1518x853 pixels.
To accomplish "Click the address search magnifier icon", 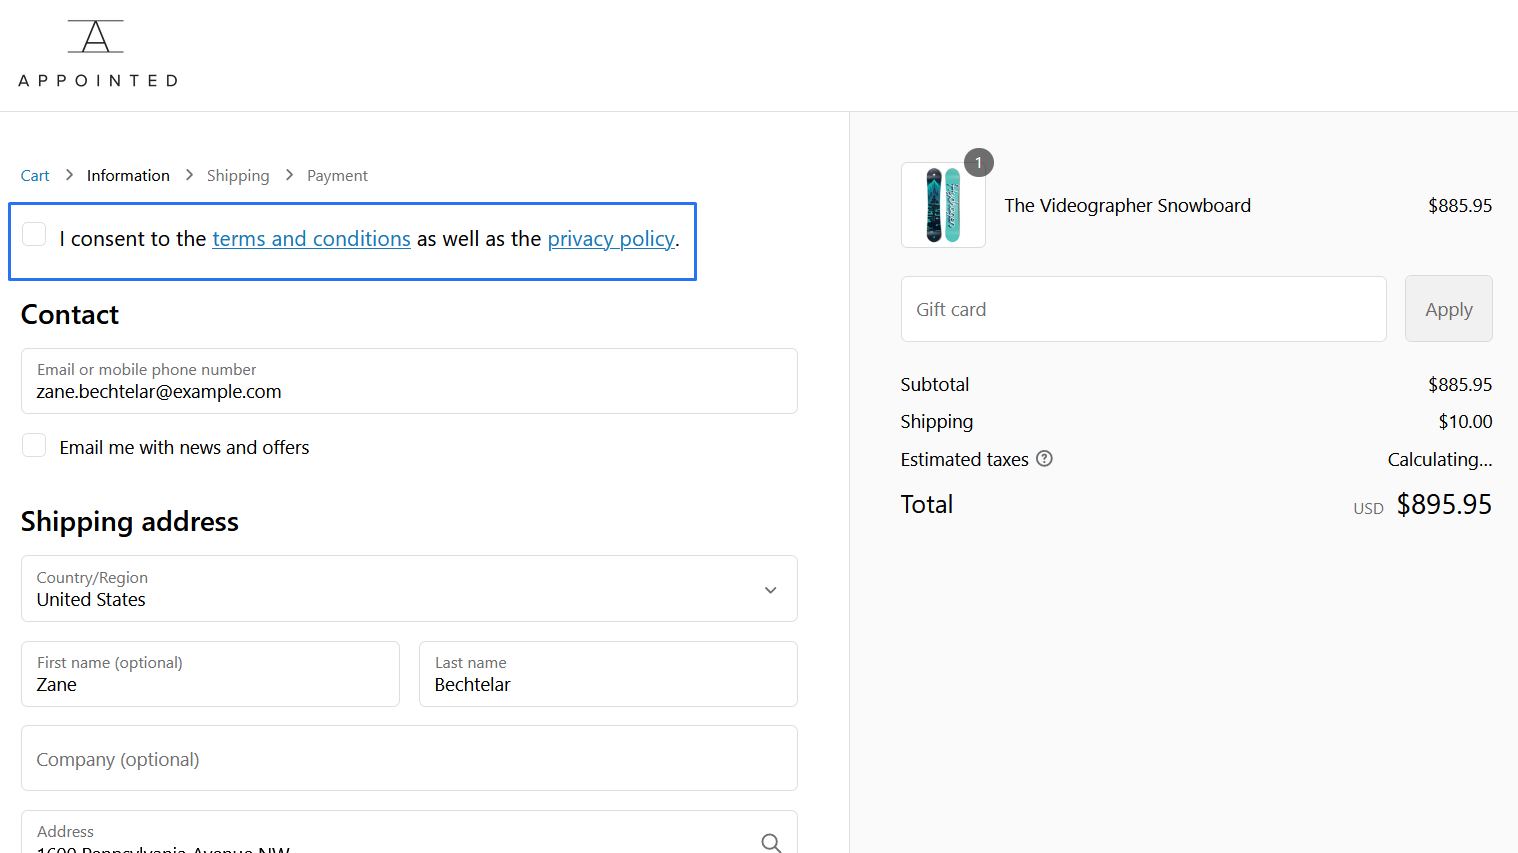I will pos(771,842).
